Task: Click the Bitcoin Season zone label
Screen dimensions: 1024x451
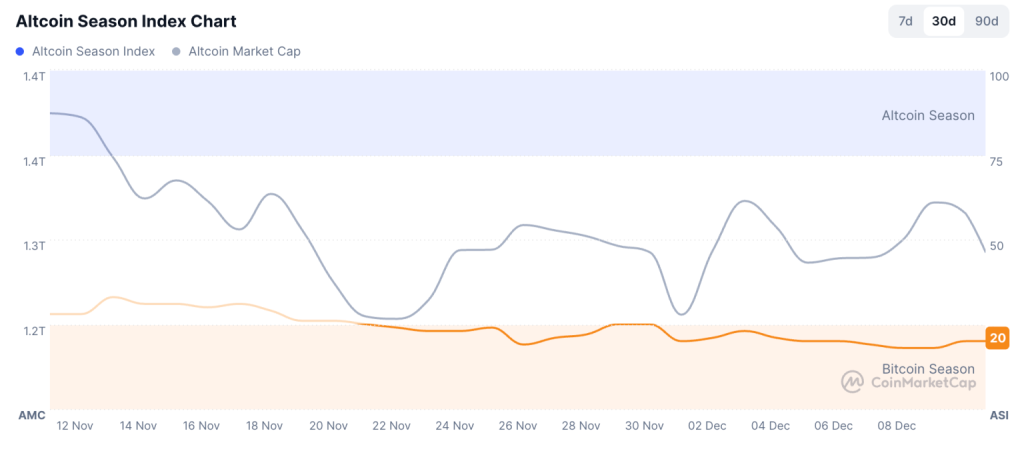Action: click(929, 369)
